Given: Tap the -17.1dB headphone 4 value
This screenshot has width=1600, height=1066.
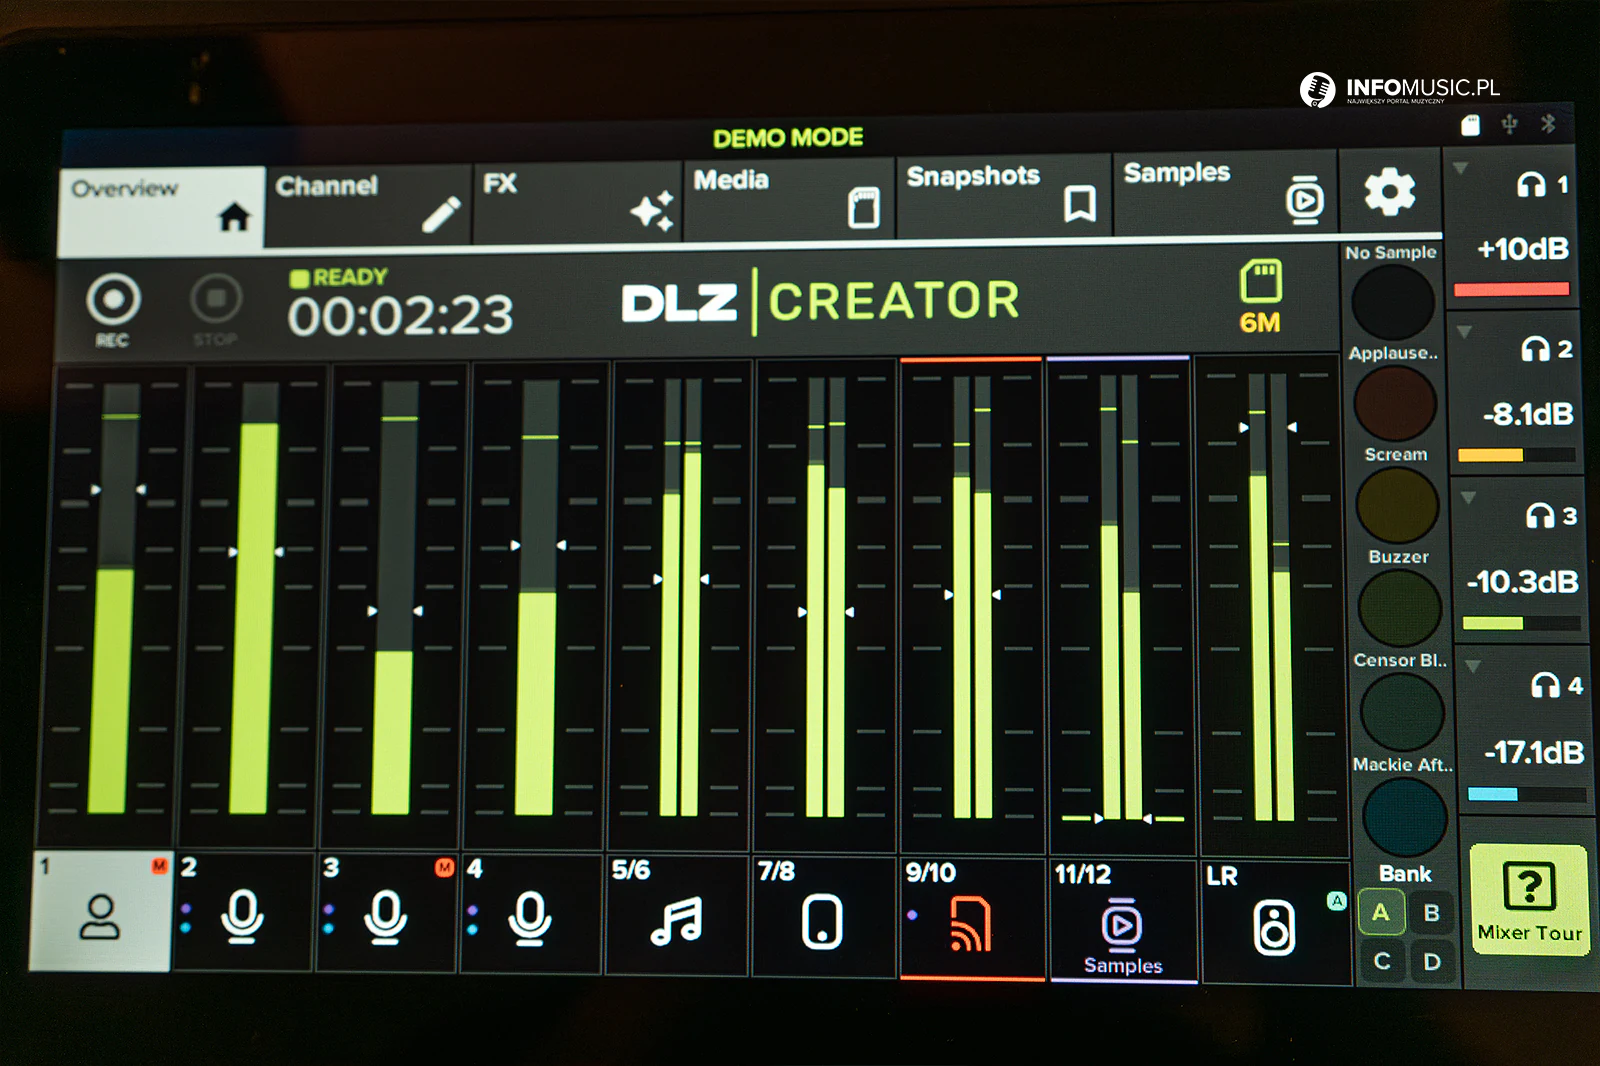Looking at the screenshot, I should tap(1535, 752).
